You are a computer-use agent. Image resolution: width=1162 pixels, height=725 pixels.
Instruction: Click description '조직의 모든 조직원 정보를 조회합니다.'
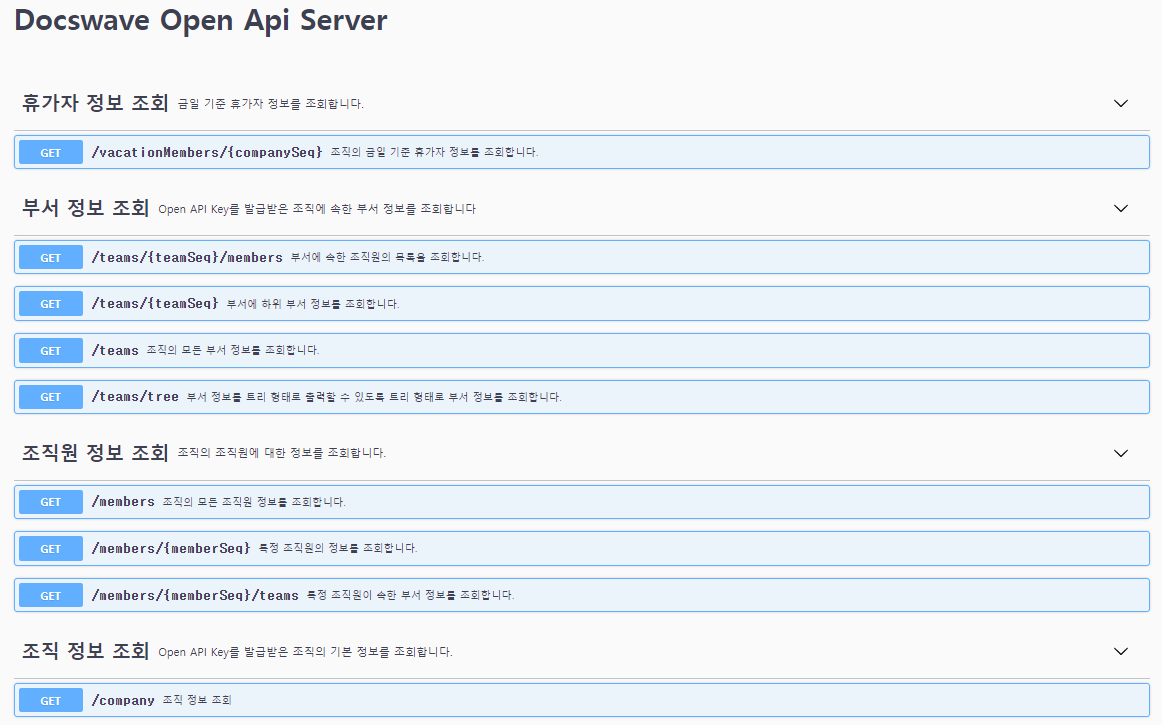click(x=254, y=502)
